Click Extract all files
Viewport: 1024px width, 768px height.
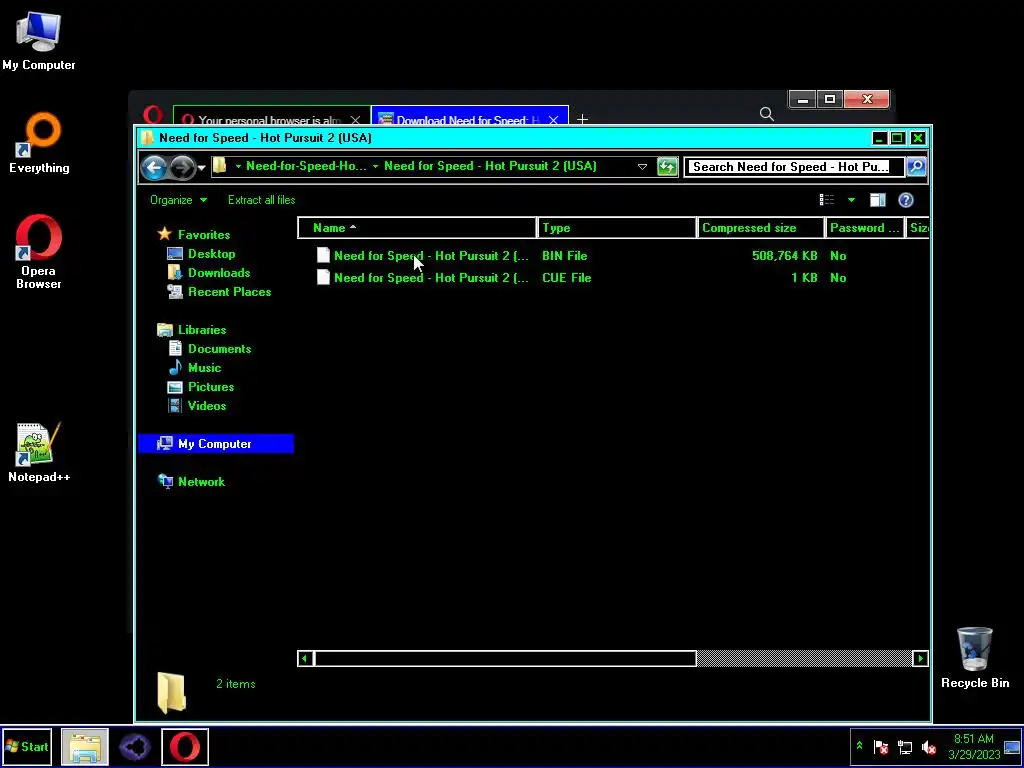pyautogui.click(x=261, y=200)
